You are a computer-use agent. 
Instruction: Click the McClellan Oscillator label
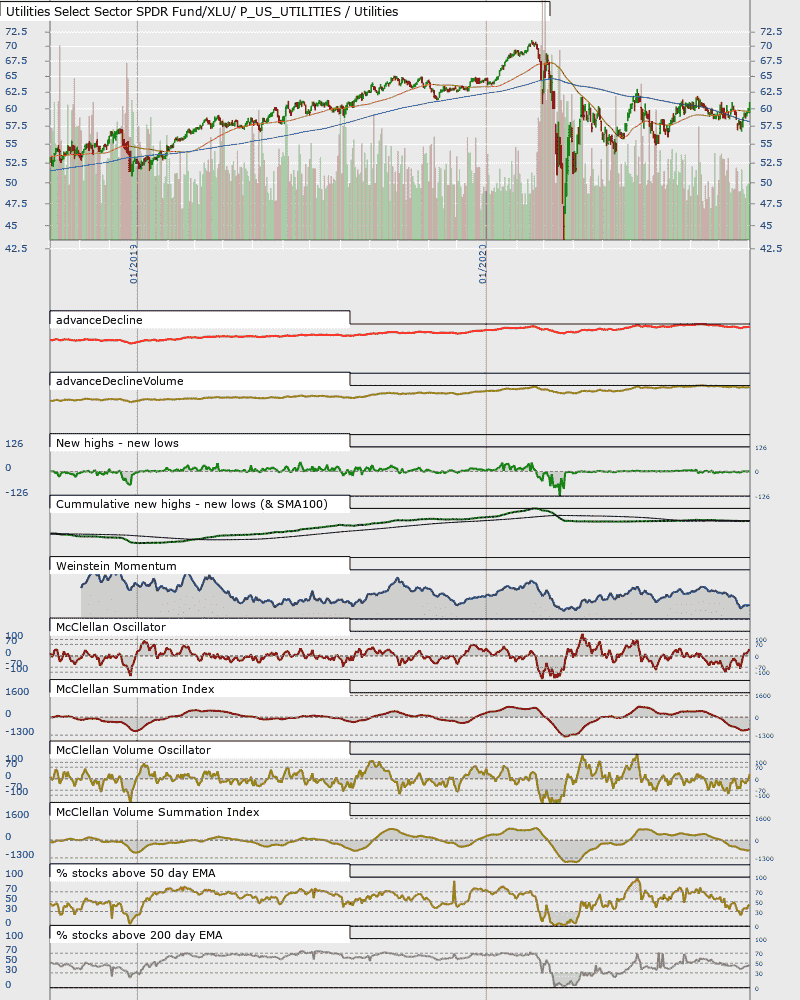tap(110, 628)
